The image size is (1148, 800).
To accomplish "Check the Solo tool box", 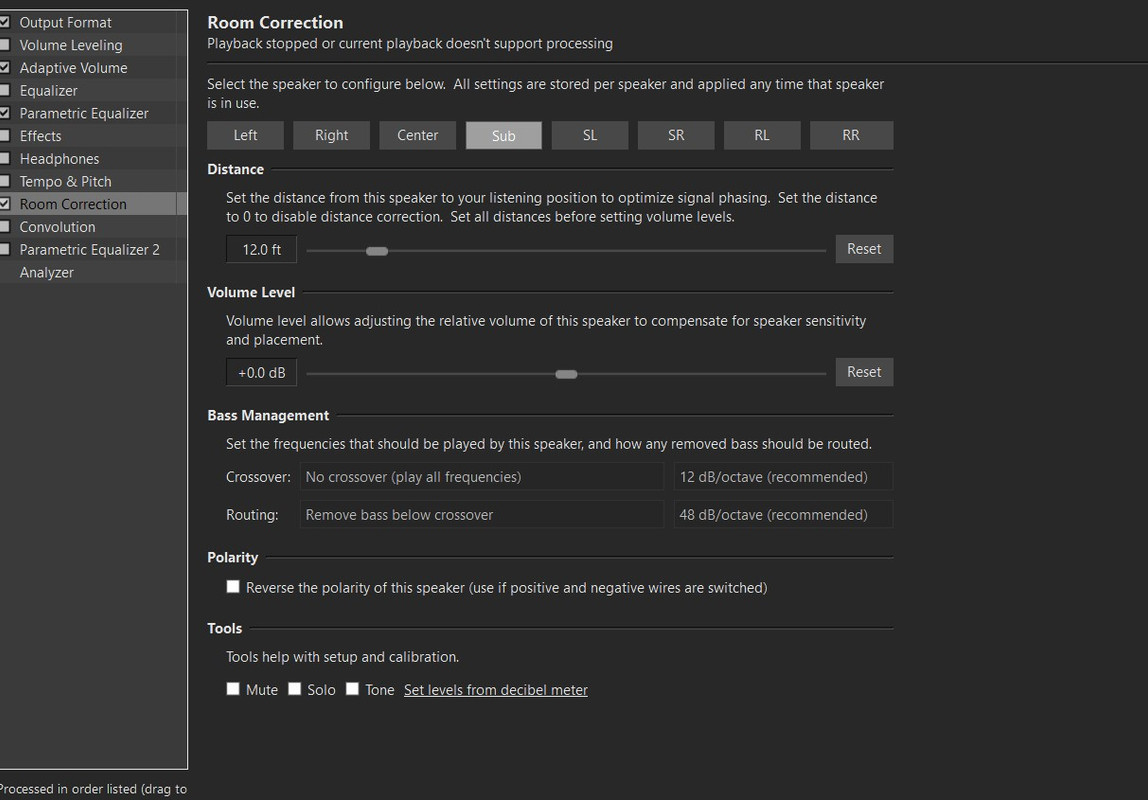I will click(x=294, y=689).
